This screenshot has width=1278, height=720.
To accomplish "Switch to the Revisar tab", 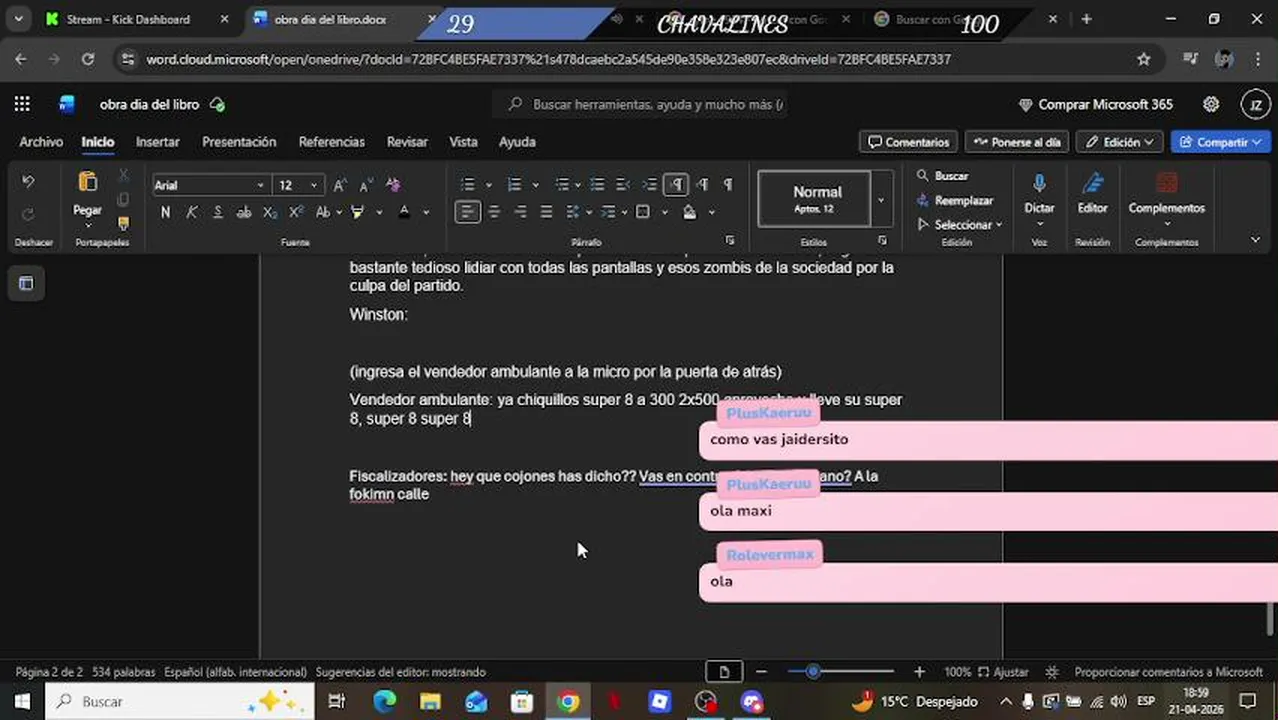I will click(x=407, y=142).
